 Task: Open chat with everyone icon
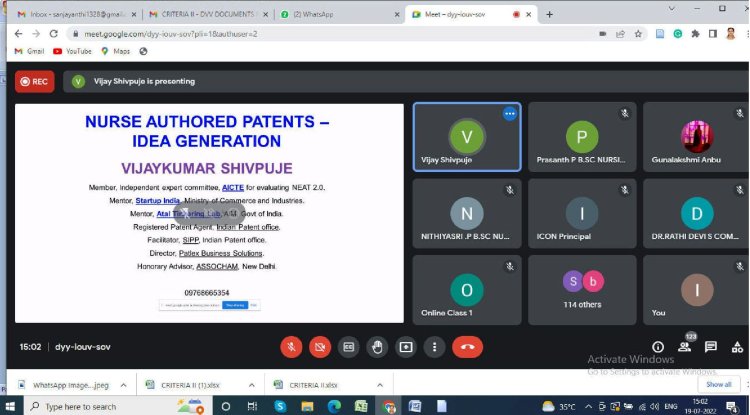[x=711, y=347]
